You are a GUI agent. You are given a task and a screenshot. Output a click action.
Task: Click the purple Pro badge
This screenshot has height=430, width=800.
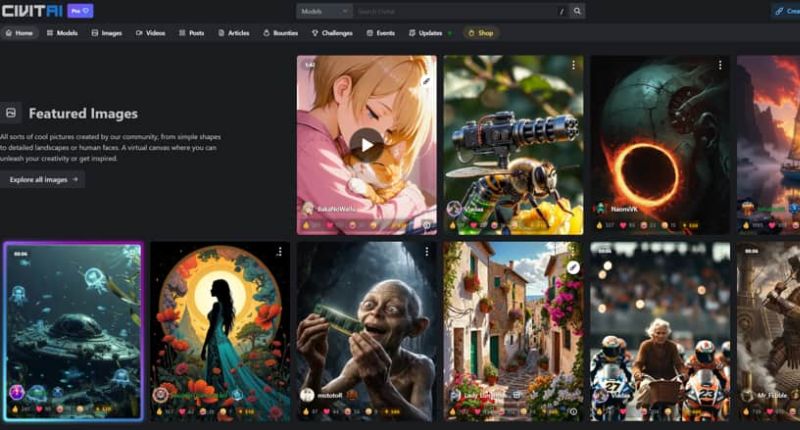(x=80, y=11)
